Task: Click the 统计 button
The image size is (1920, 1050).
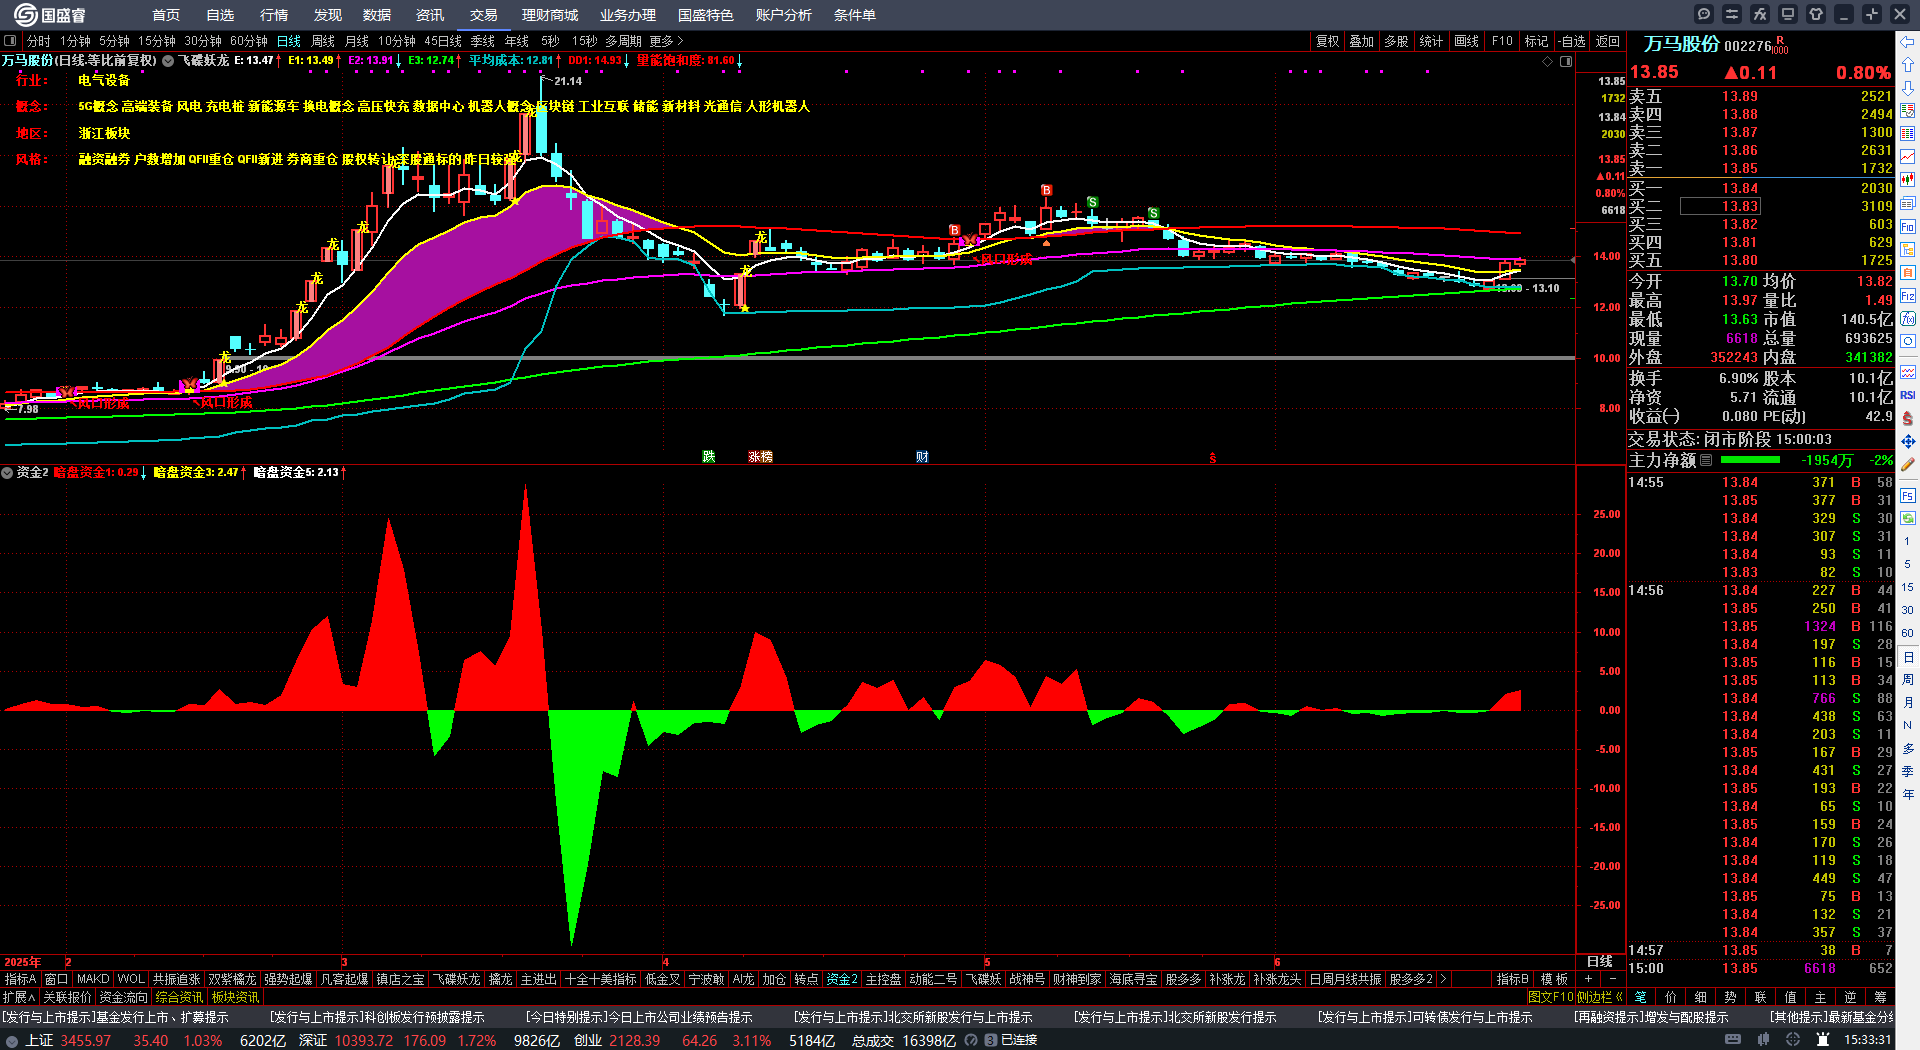Action: [x=1431, y=41]
